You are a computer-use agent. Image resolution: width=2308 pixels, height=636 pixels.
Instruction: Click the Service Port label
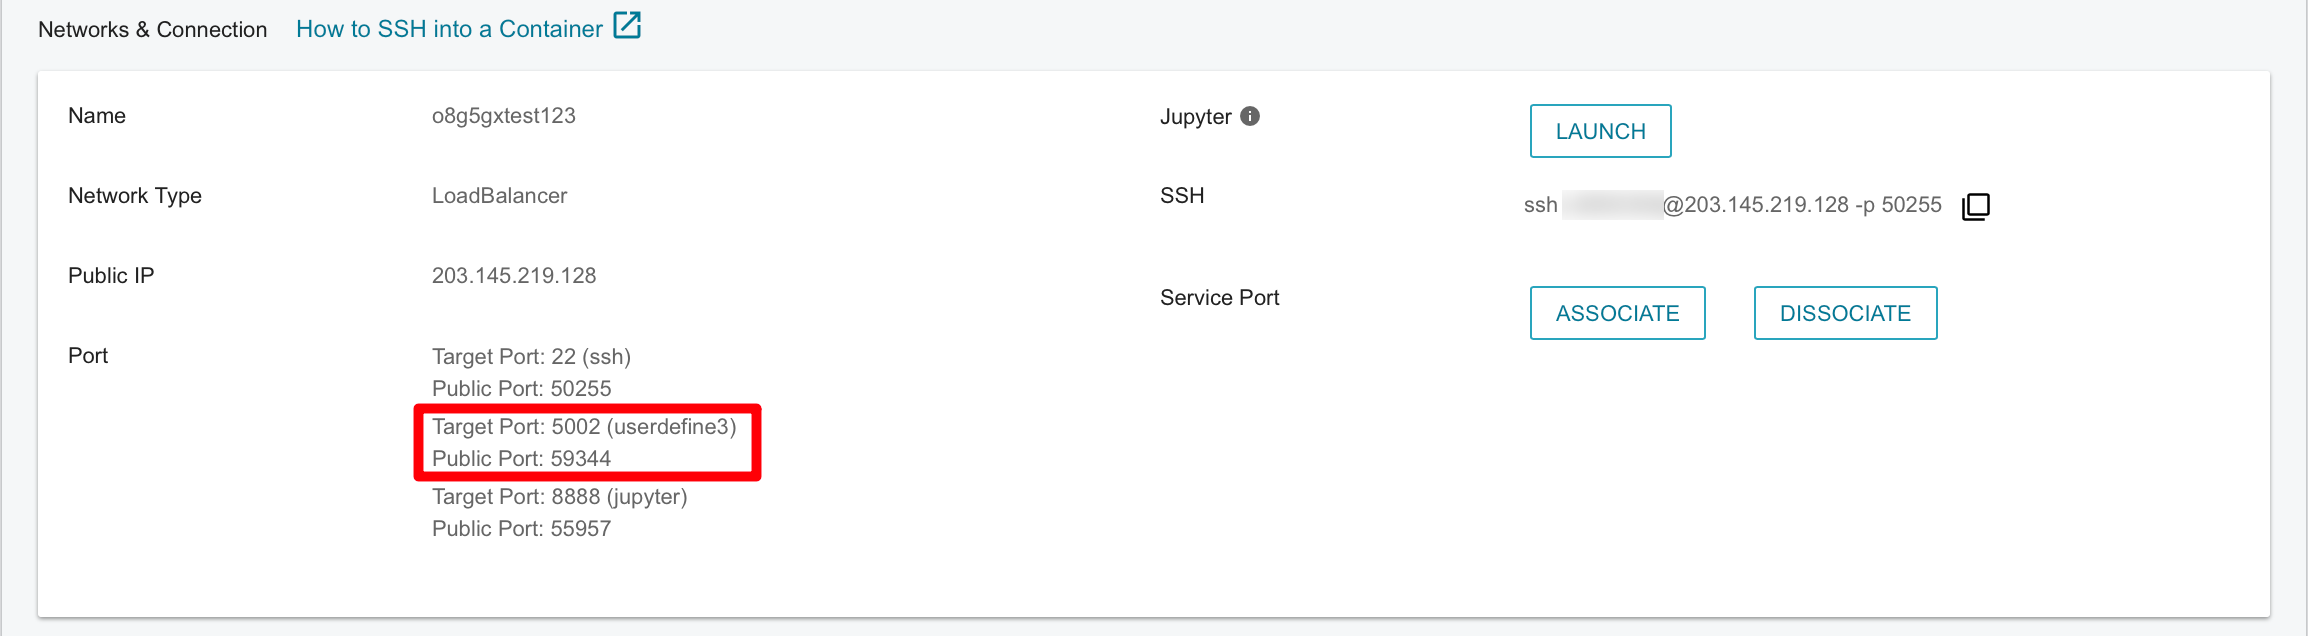(x=1219, y=298)
